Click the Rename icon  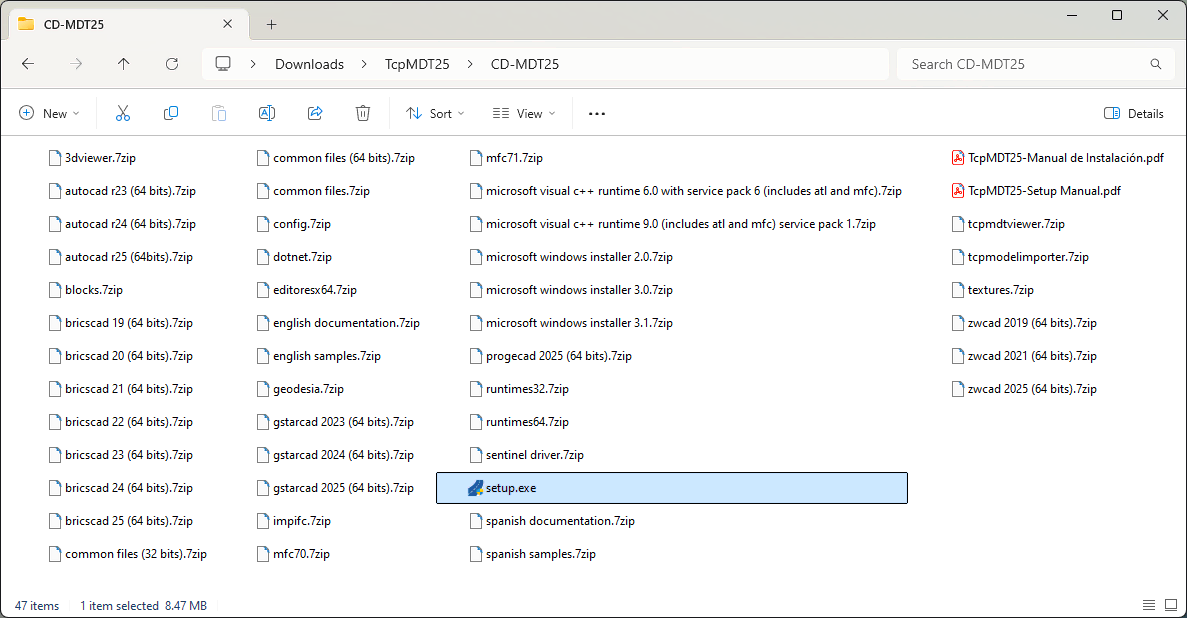pyautogui.click(x=266, y=114)
